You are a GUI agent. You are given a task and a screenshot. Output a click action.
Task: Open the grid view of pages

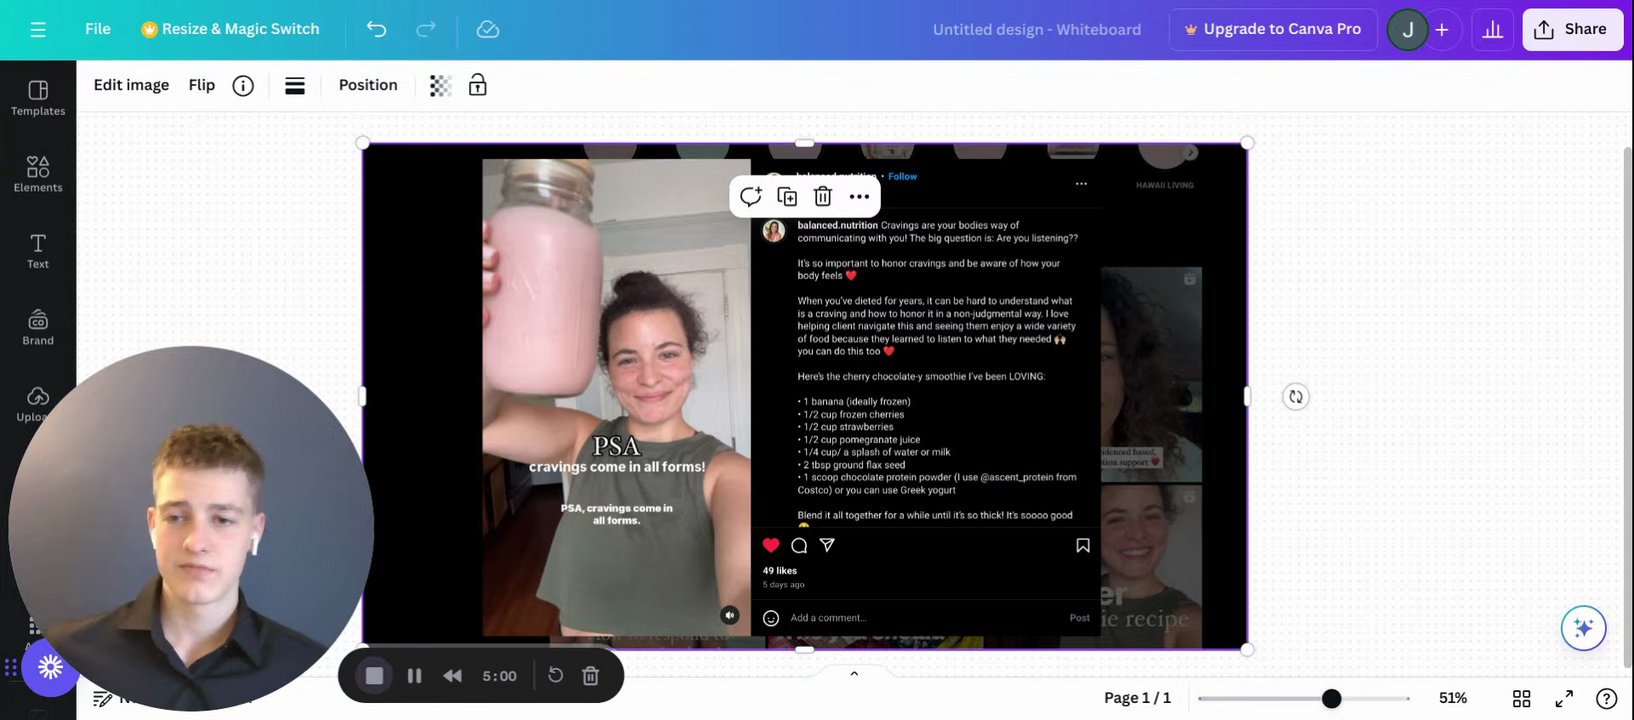pos(1521,698)
